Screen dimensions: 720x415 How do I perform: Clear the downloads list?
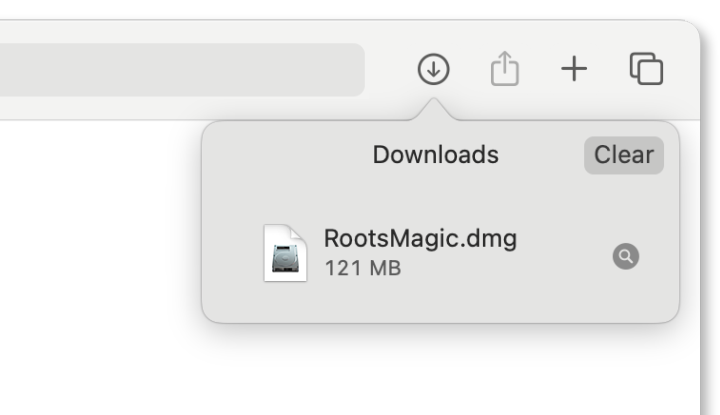tap(623, 155)
